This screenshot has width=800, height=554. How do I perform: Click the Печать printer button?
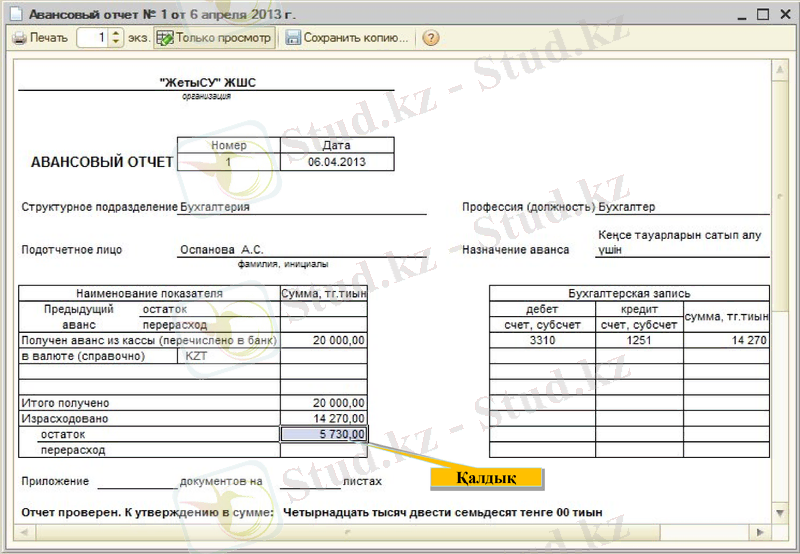point(41,38)
